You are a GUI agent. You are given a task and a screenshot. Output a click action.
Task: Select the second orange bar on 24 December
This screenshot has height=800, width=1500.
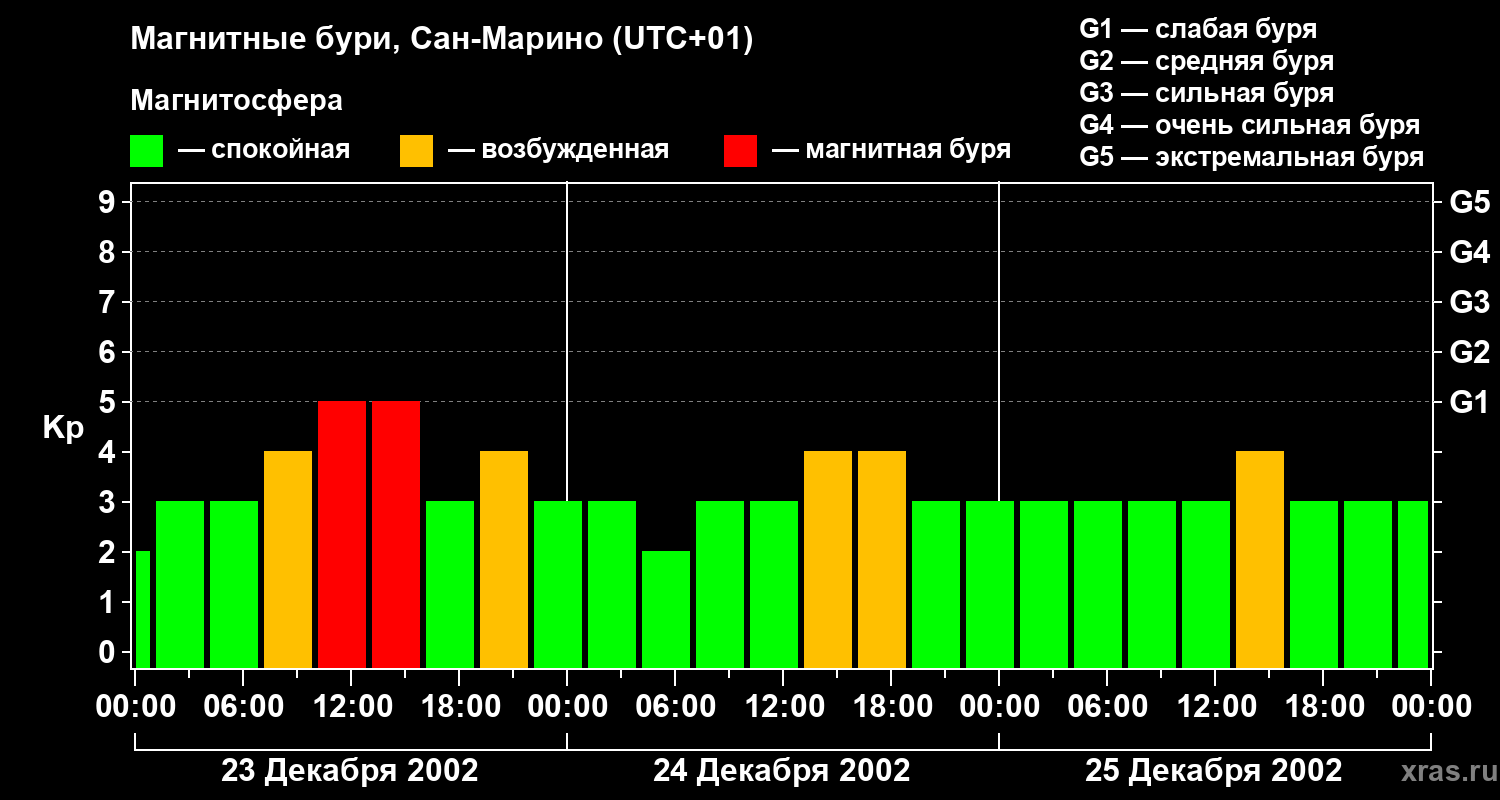tap(882, 559)
